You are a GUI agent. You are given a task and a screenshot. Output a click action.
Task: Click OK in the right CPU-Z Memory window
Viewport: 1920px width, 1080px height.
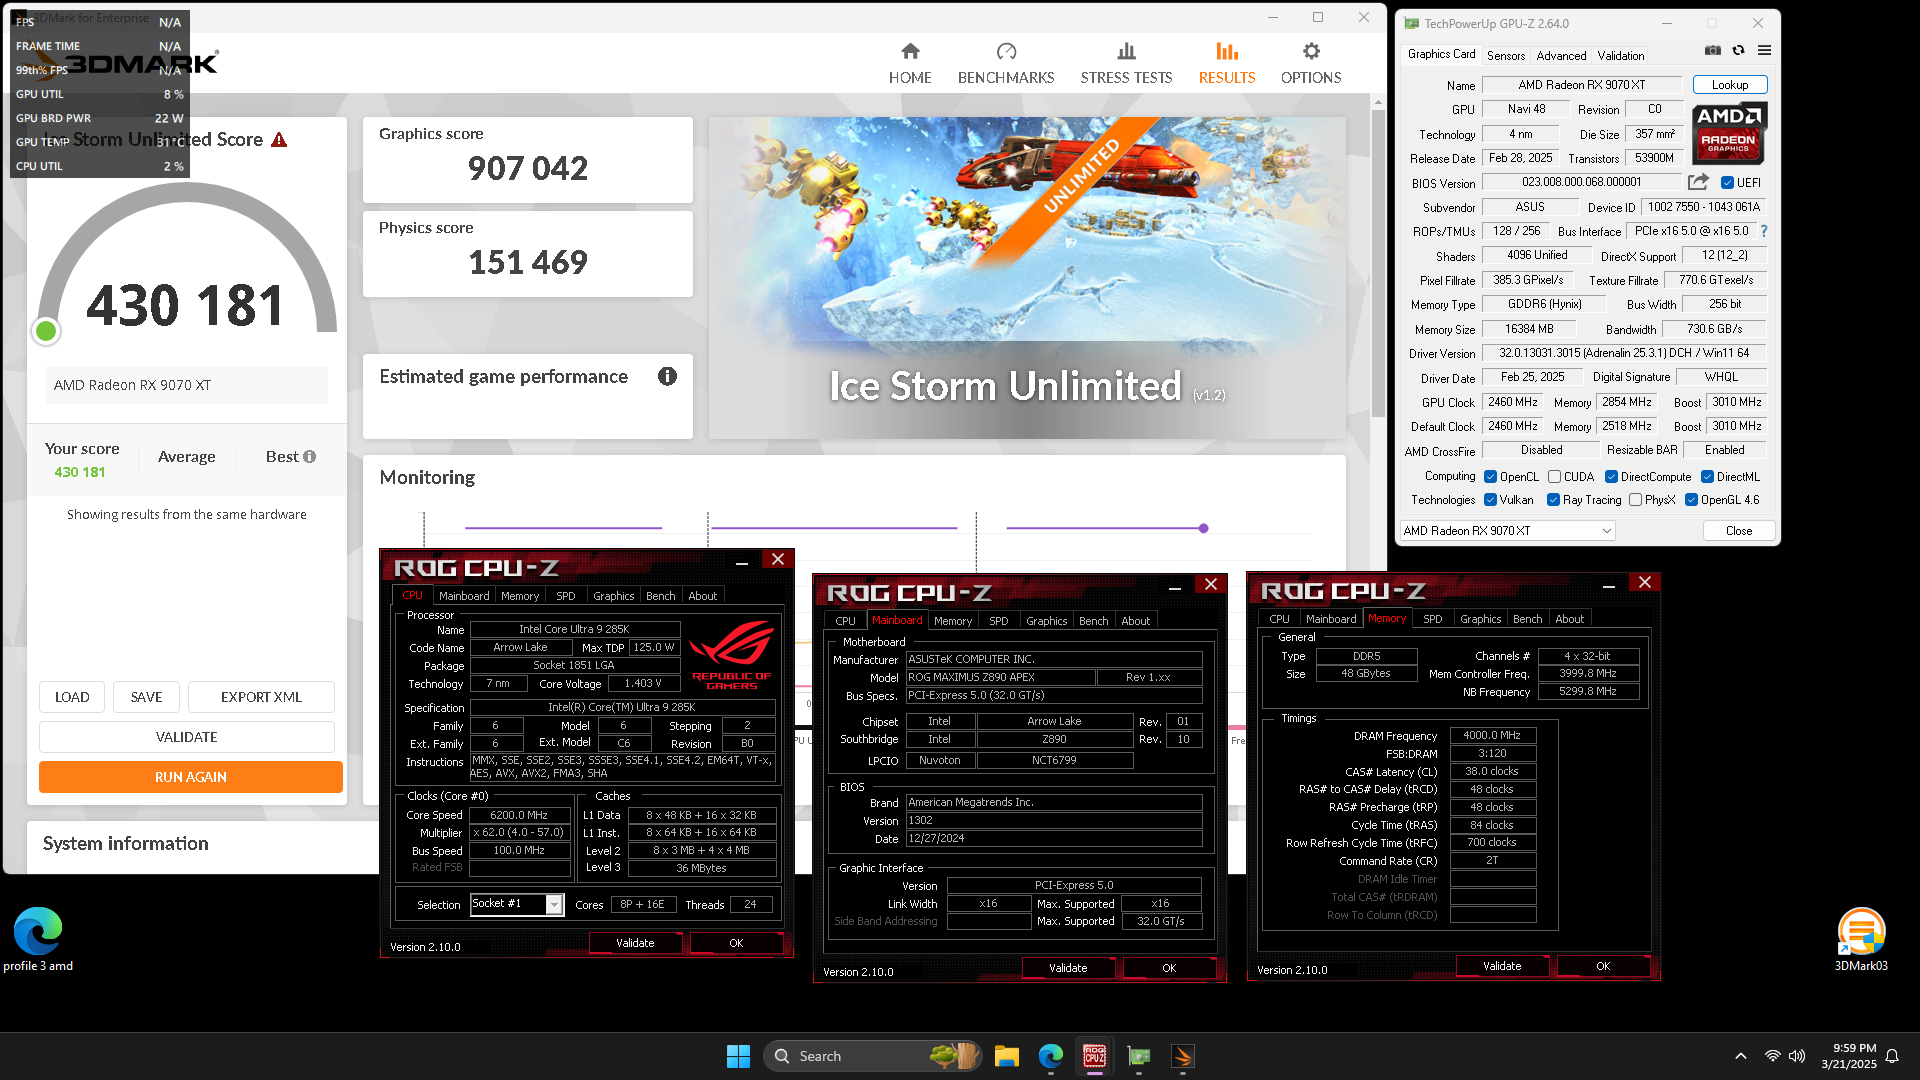[1603, 966]
